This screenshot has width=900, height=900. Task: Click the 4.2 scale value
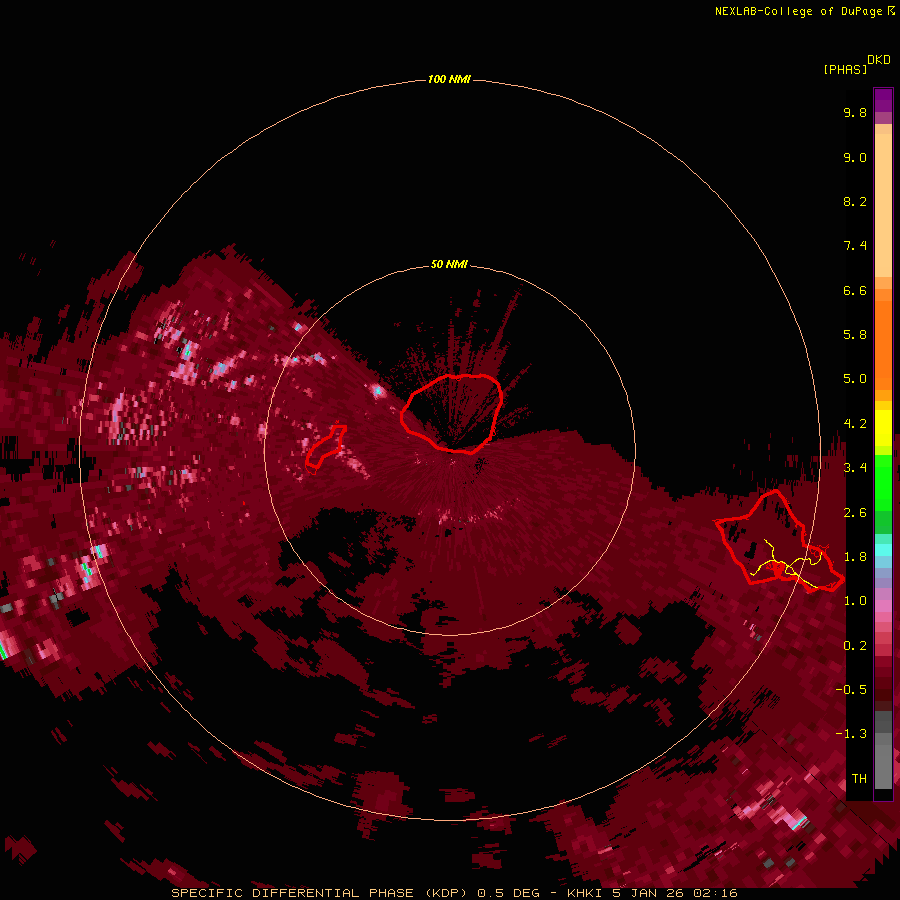[x=855, y=424]
